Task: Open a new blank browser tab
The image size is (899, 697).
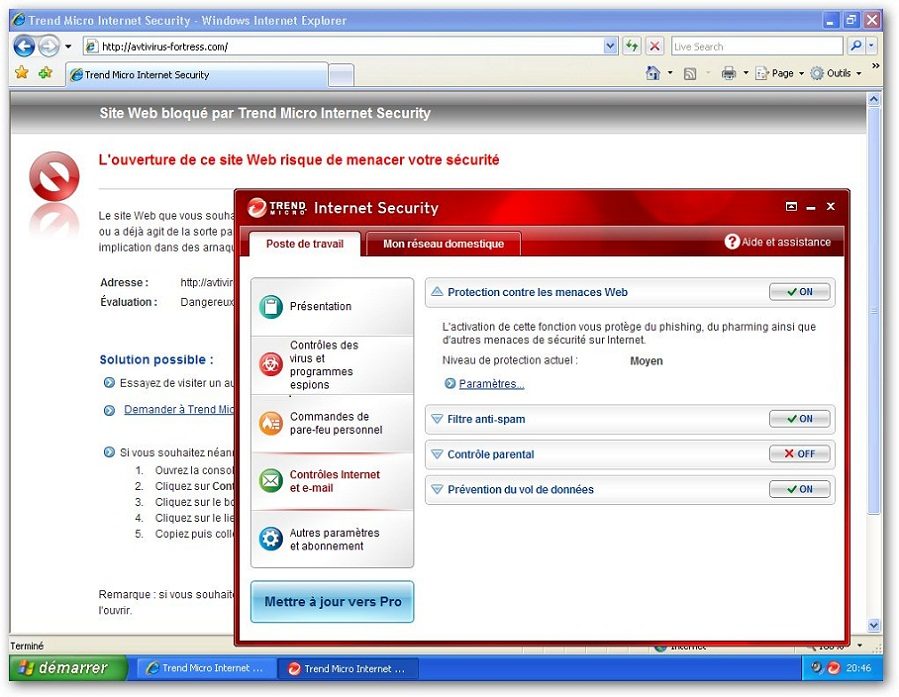Action: (341, 75)
